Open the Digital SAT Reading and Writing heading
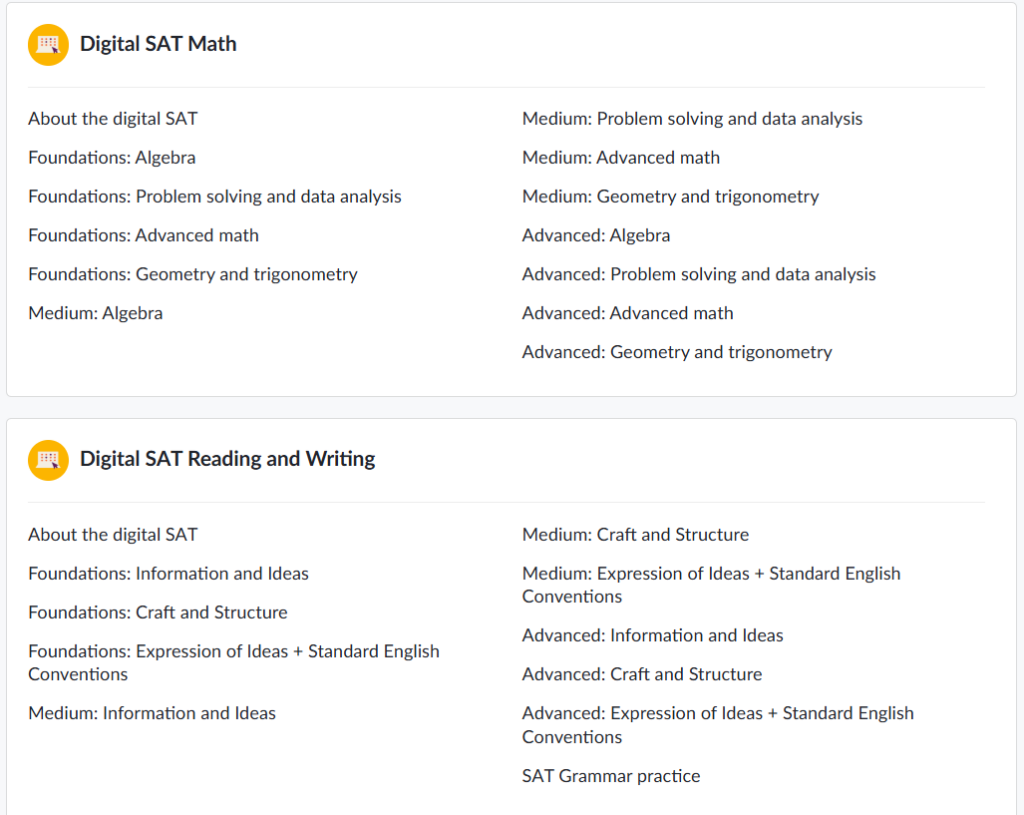 tap(227, 459)
